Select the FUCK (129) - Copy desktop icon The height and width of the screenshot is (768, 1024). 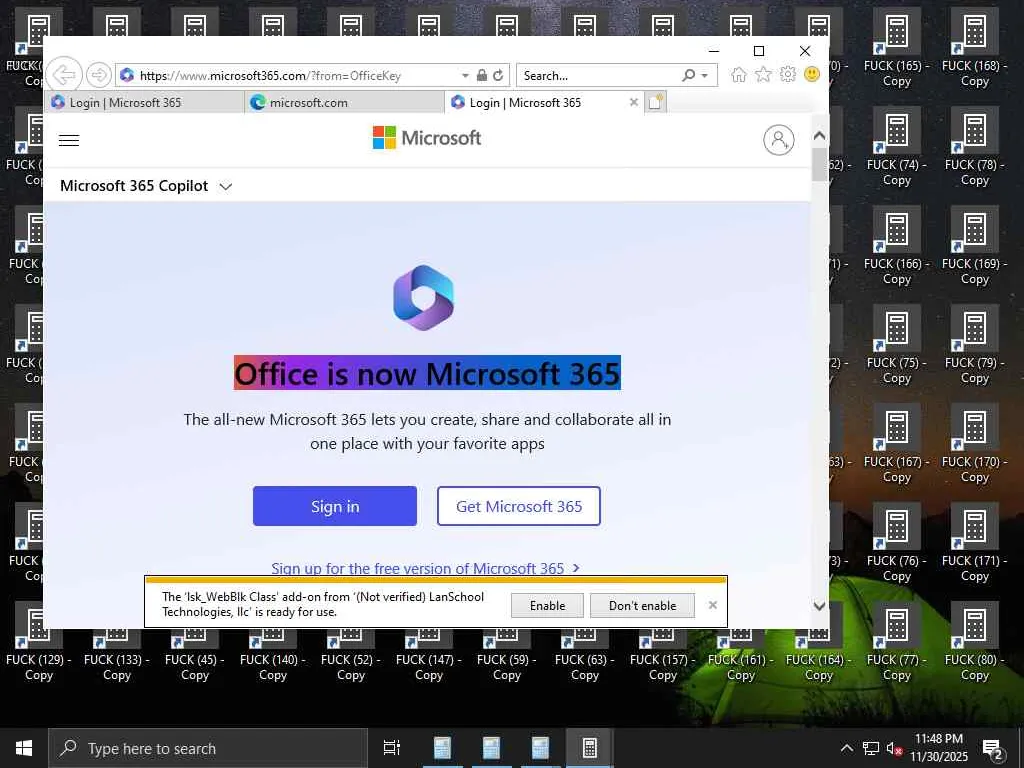pyautogui.click(x=39, y=656)
